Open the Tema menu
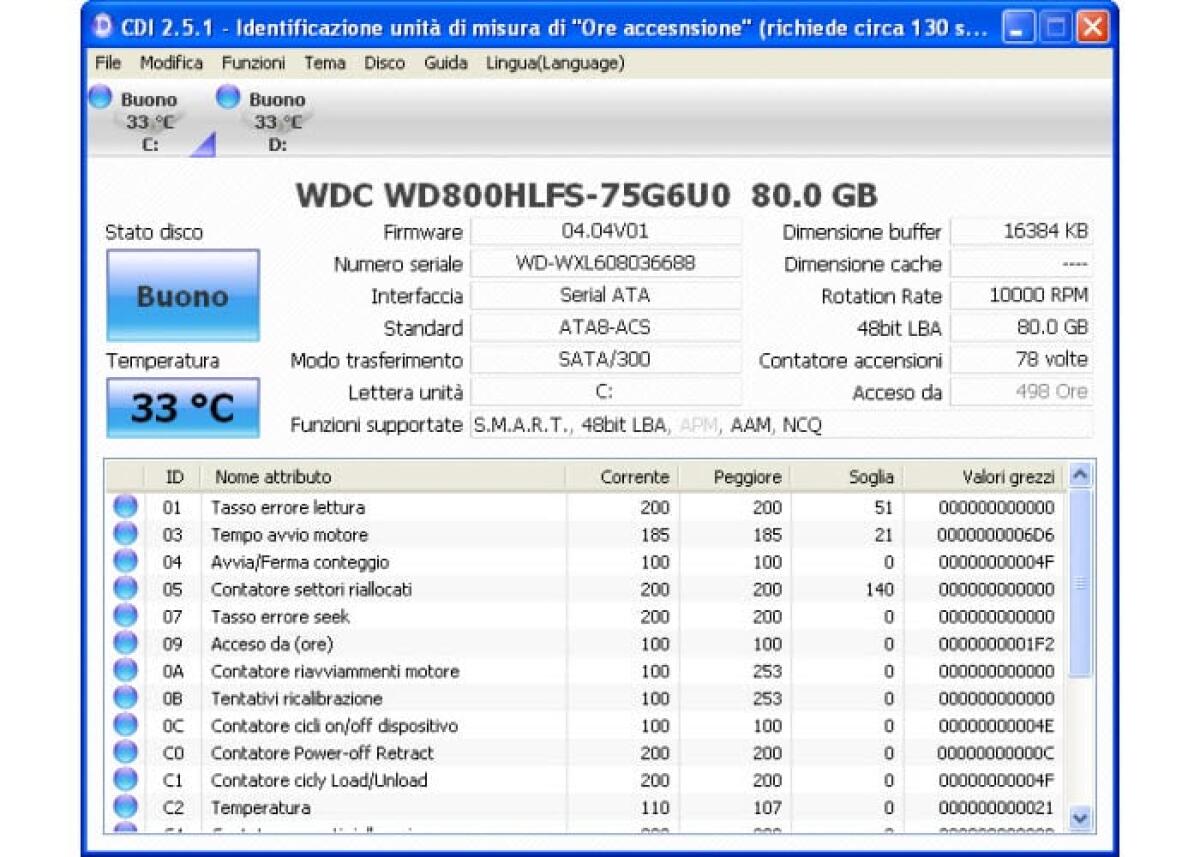The width and height of the screenshot is (1200, 857). [323, 63]
